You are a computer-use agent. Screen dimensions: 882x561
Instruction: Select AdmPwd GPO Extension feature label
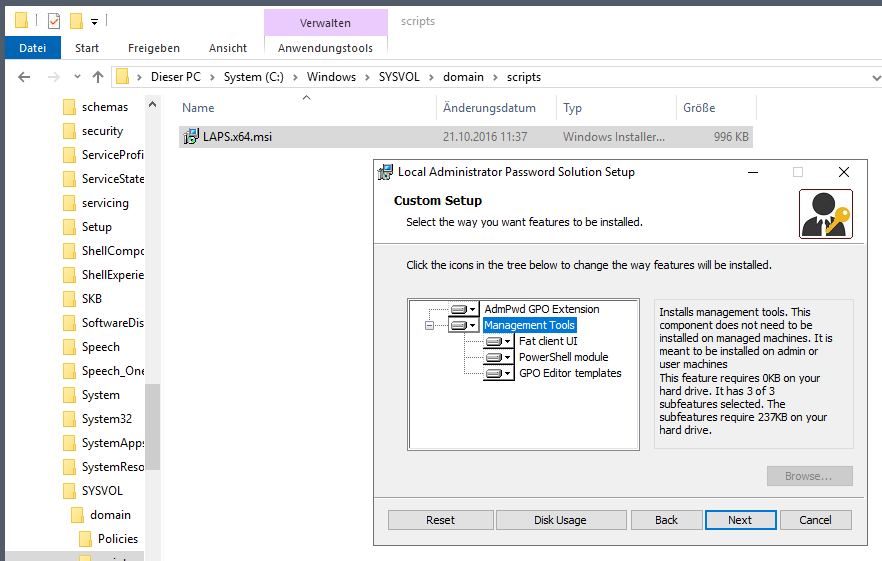(x=542, y=309)
